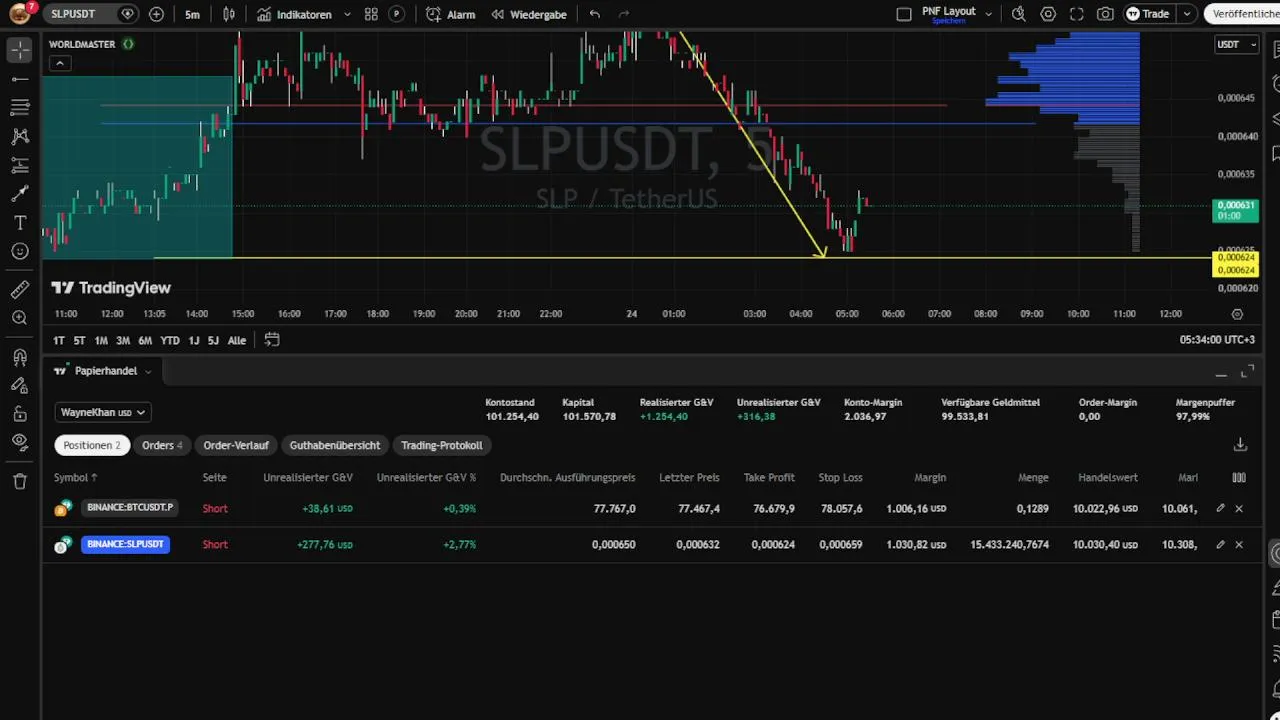The width and height of the screenshot is (1280, 720).
Task: Toggle visibility of all drawings
Action: pos(20,442)
